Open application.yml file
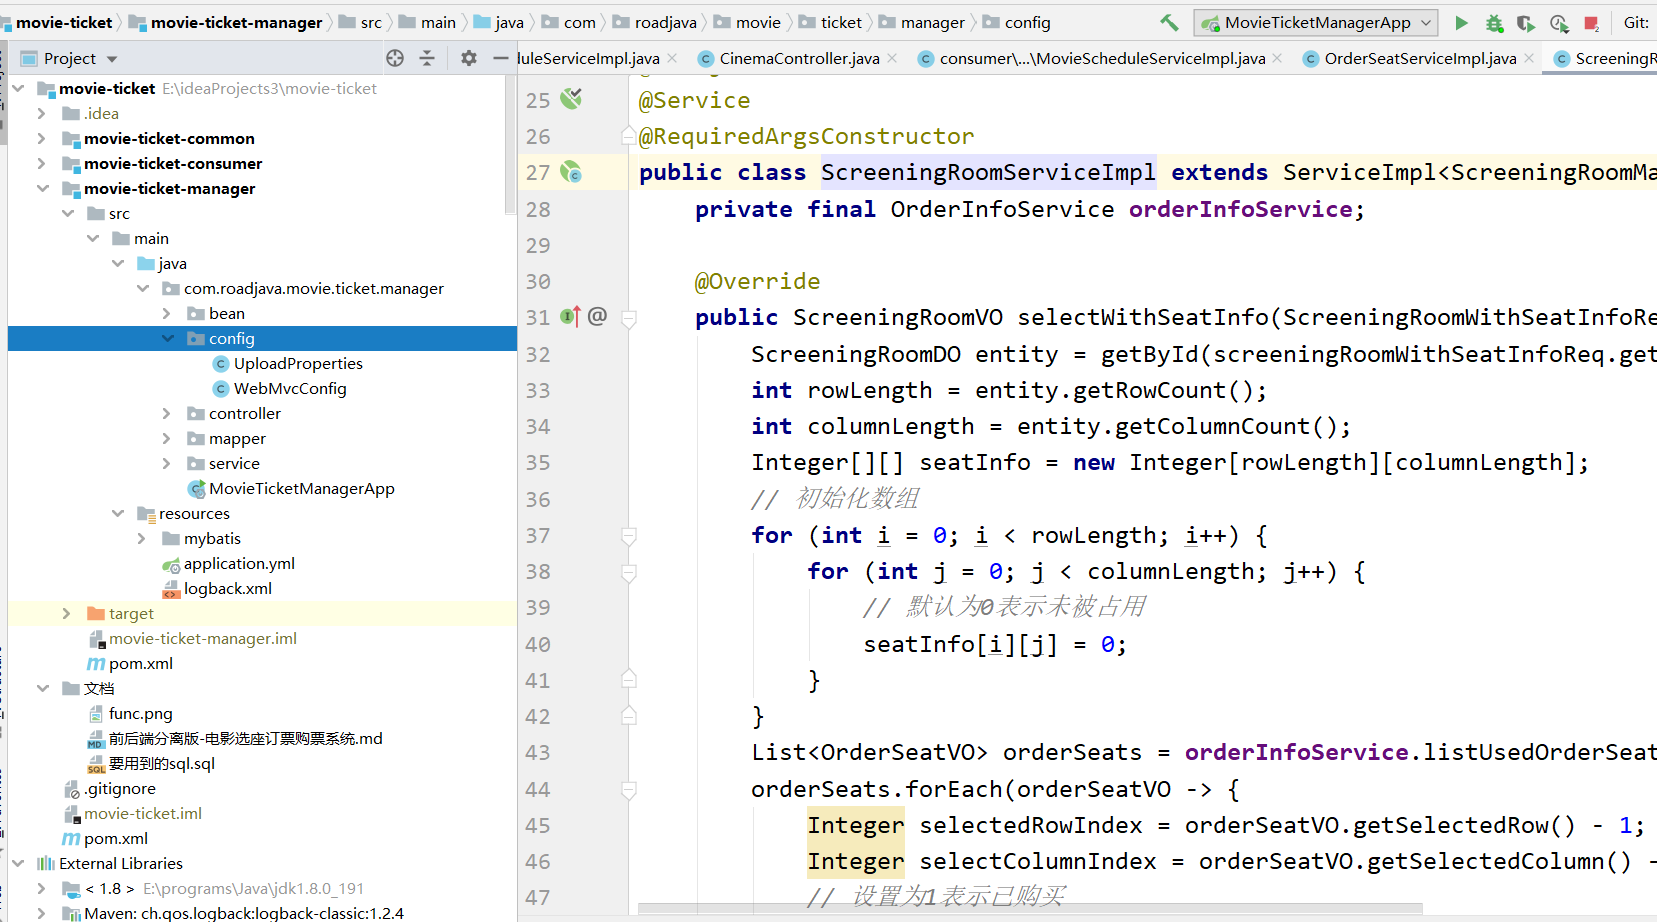 239,563
